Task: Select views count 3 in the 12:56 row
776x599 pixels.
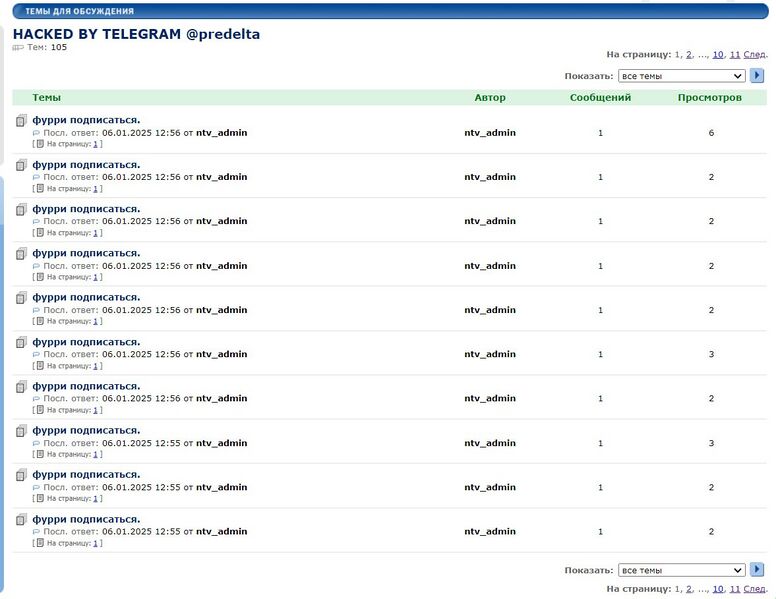Action: tap(711, 354)
